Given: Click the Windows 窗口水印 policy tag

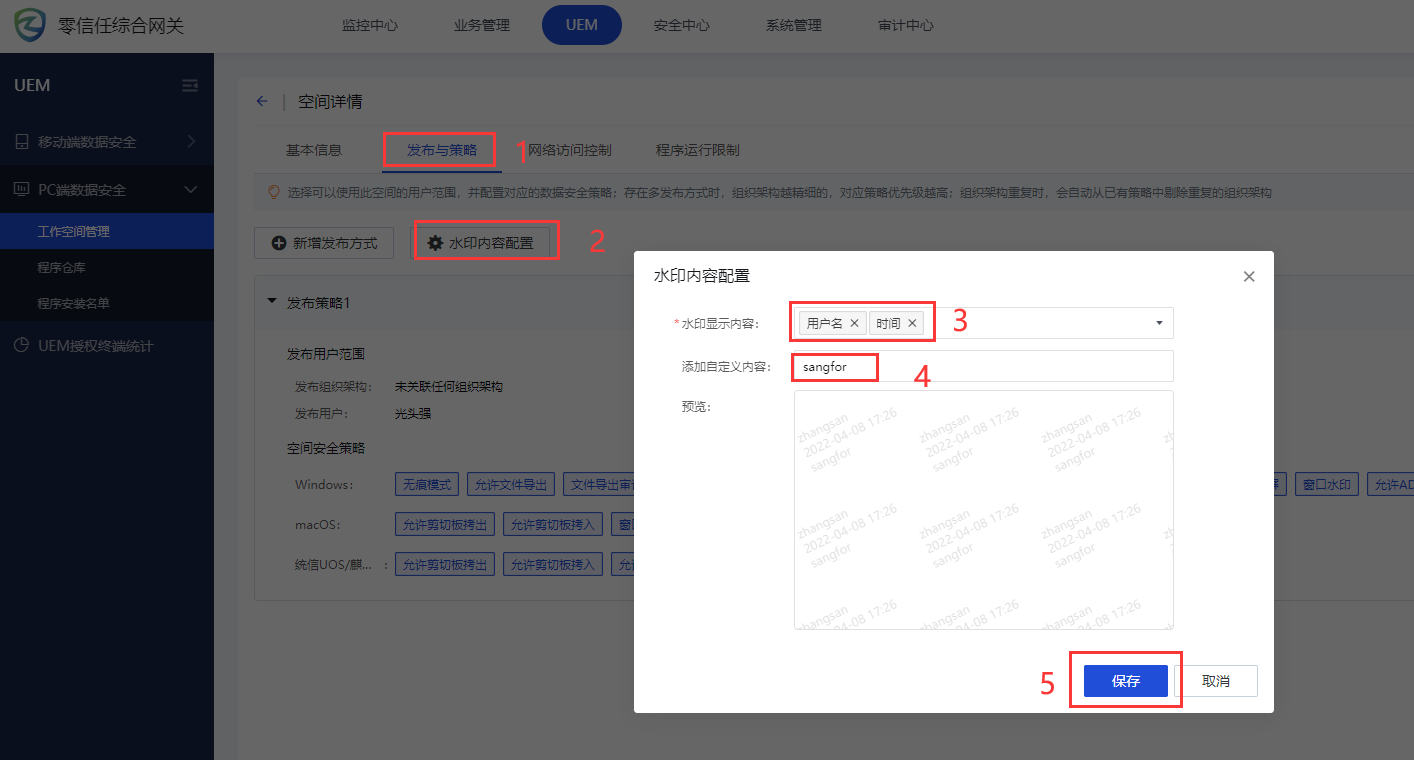Looking at the screenshot, I should [1327, 485].
